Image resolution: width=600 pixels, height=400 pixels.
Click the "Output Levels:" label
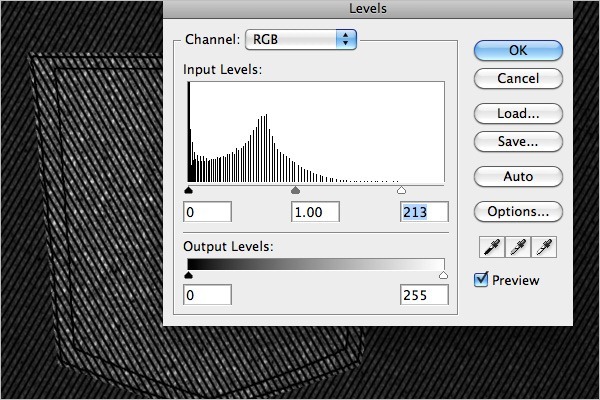[228, 247]
